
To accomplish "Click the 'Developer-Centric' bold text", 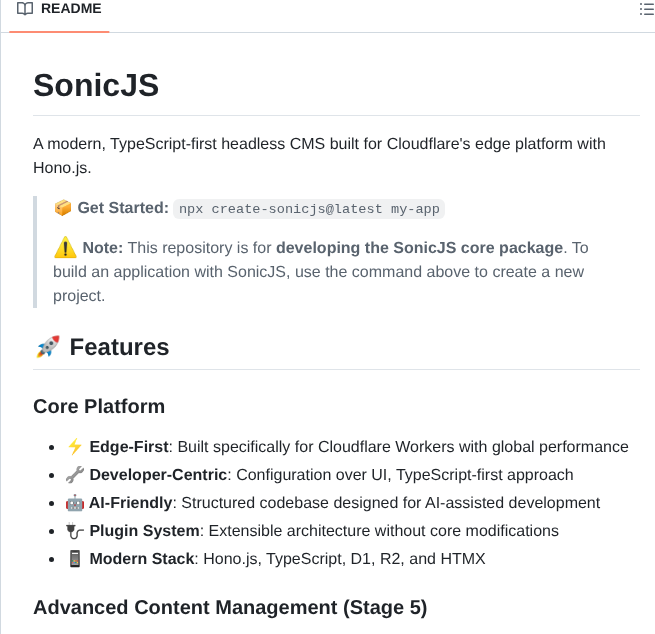I will pos(158,475).
